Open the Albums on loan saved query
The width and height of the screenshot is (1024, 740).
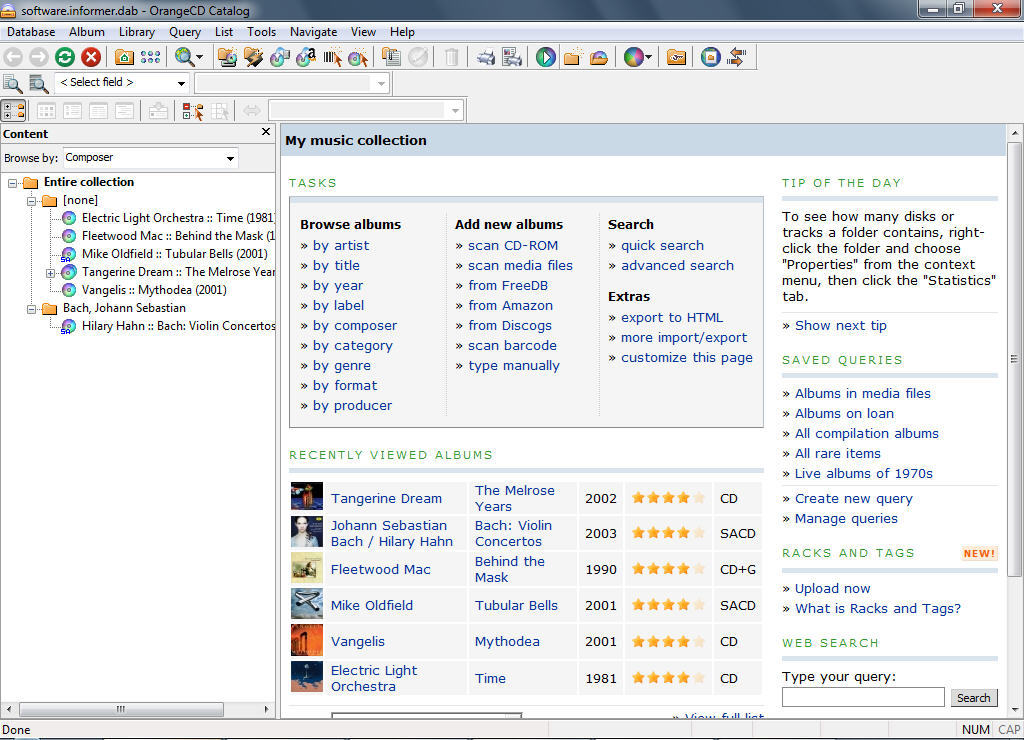844,414
